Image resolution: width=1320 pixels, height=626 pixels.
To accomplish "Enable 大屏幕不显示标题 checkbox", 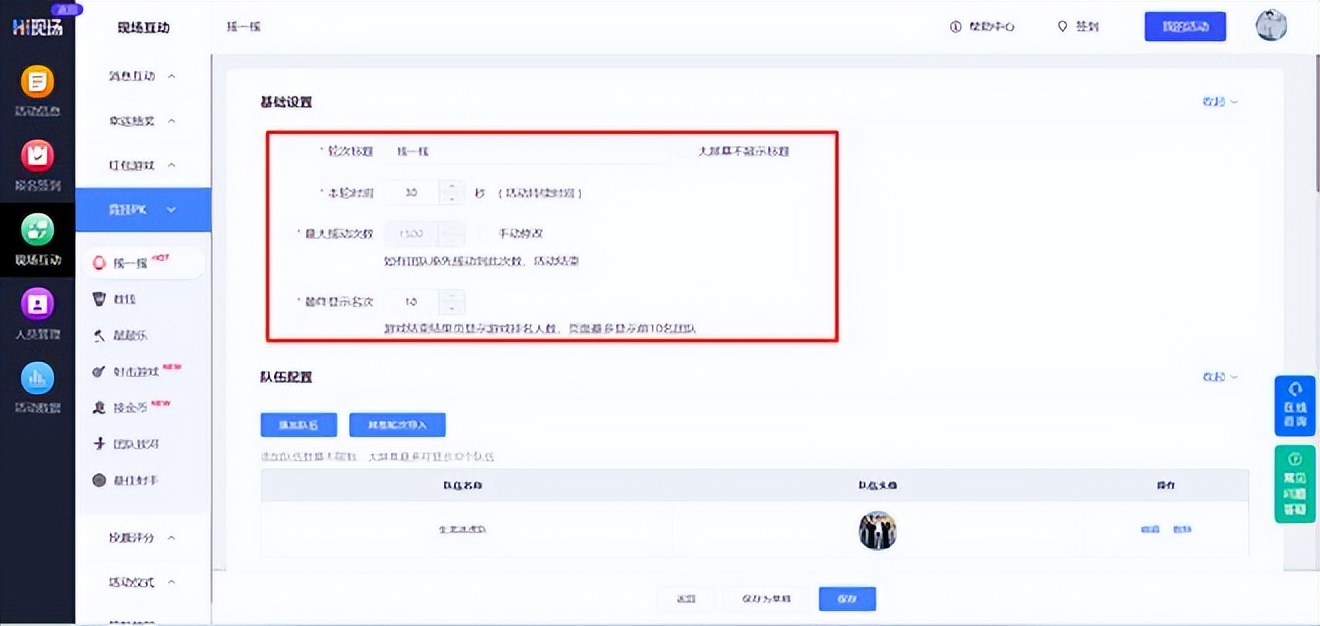I will (683, 151).
